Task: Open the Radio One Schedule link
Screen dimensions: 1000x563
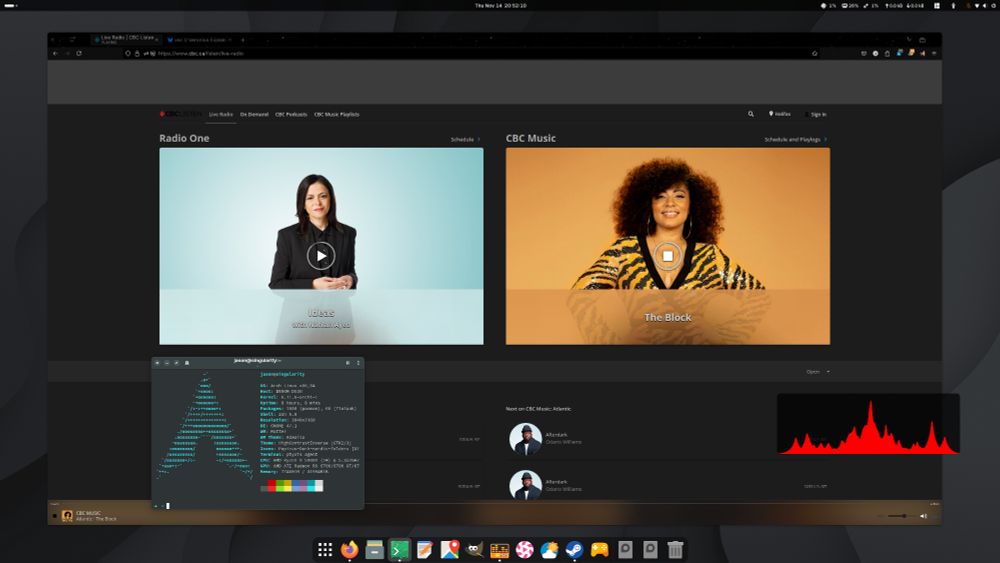Action: point(464,139)
